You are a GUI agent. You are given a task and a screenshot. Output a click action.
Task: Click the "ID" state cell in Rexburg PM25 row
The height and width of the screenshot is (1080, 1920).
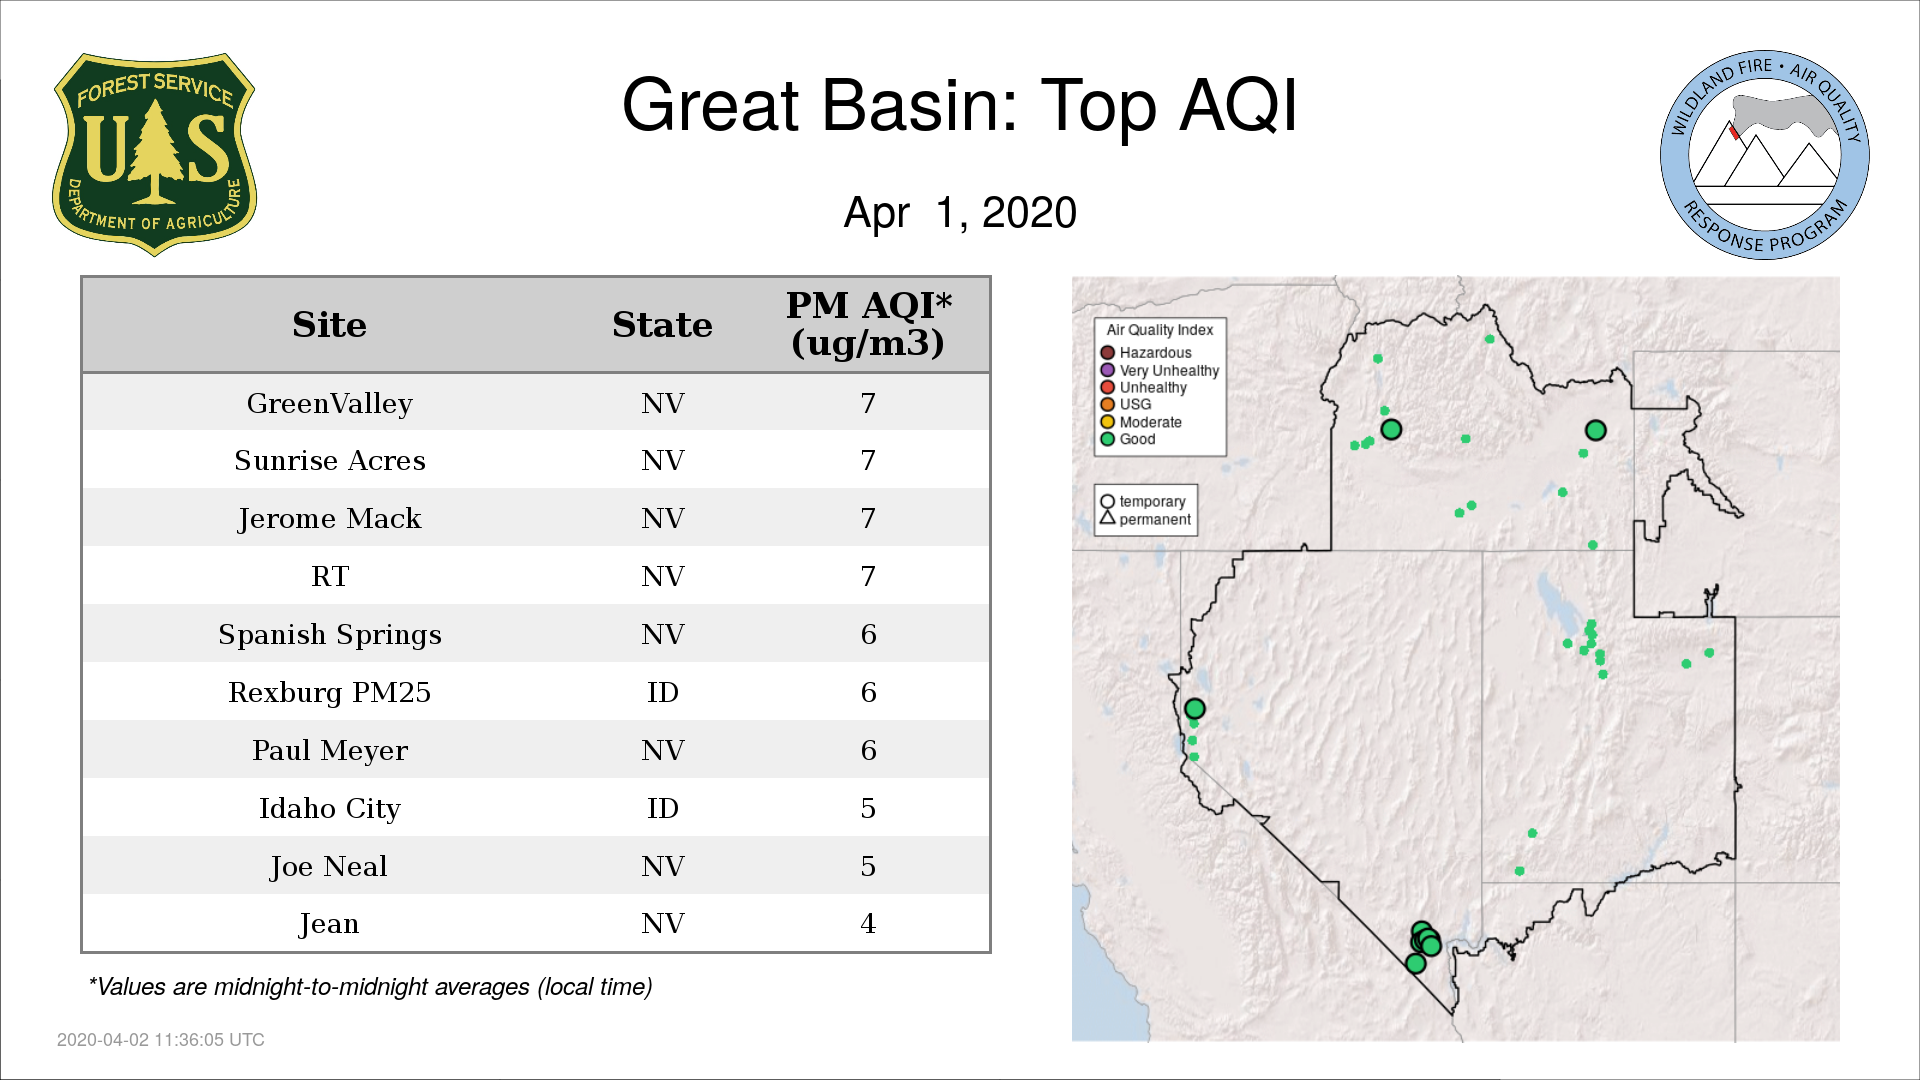[x=662, y=692]
